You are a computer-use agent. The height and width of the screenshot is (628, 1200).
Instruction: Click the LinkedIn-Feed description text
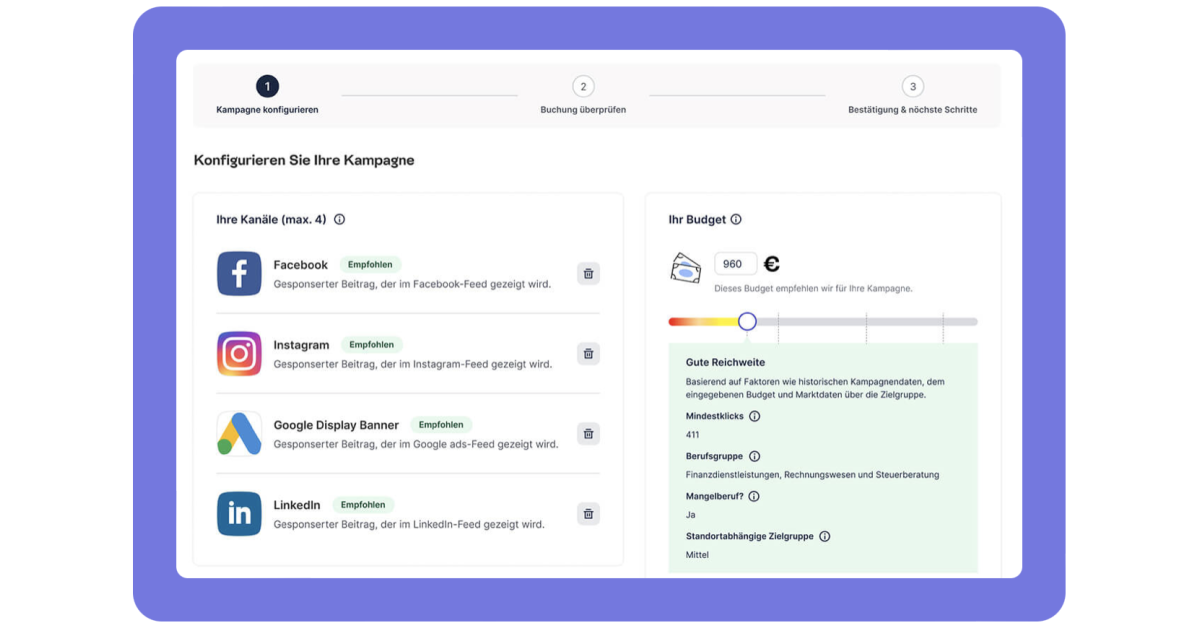tap(409, 524)
